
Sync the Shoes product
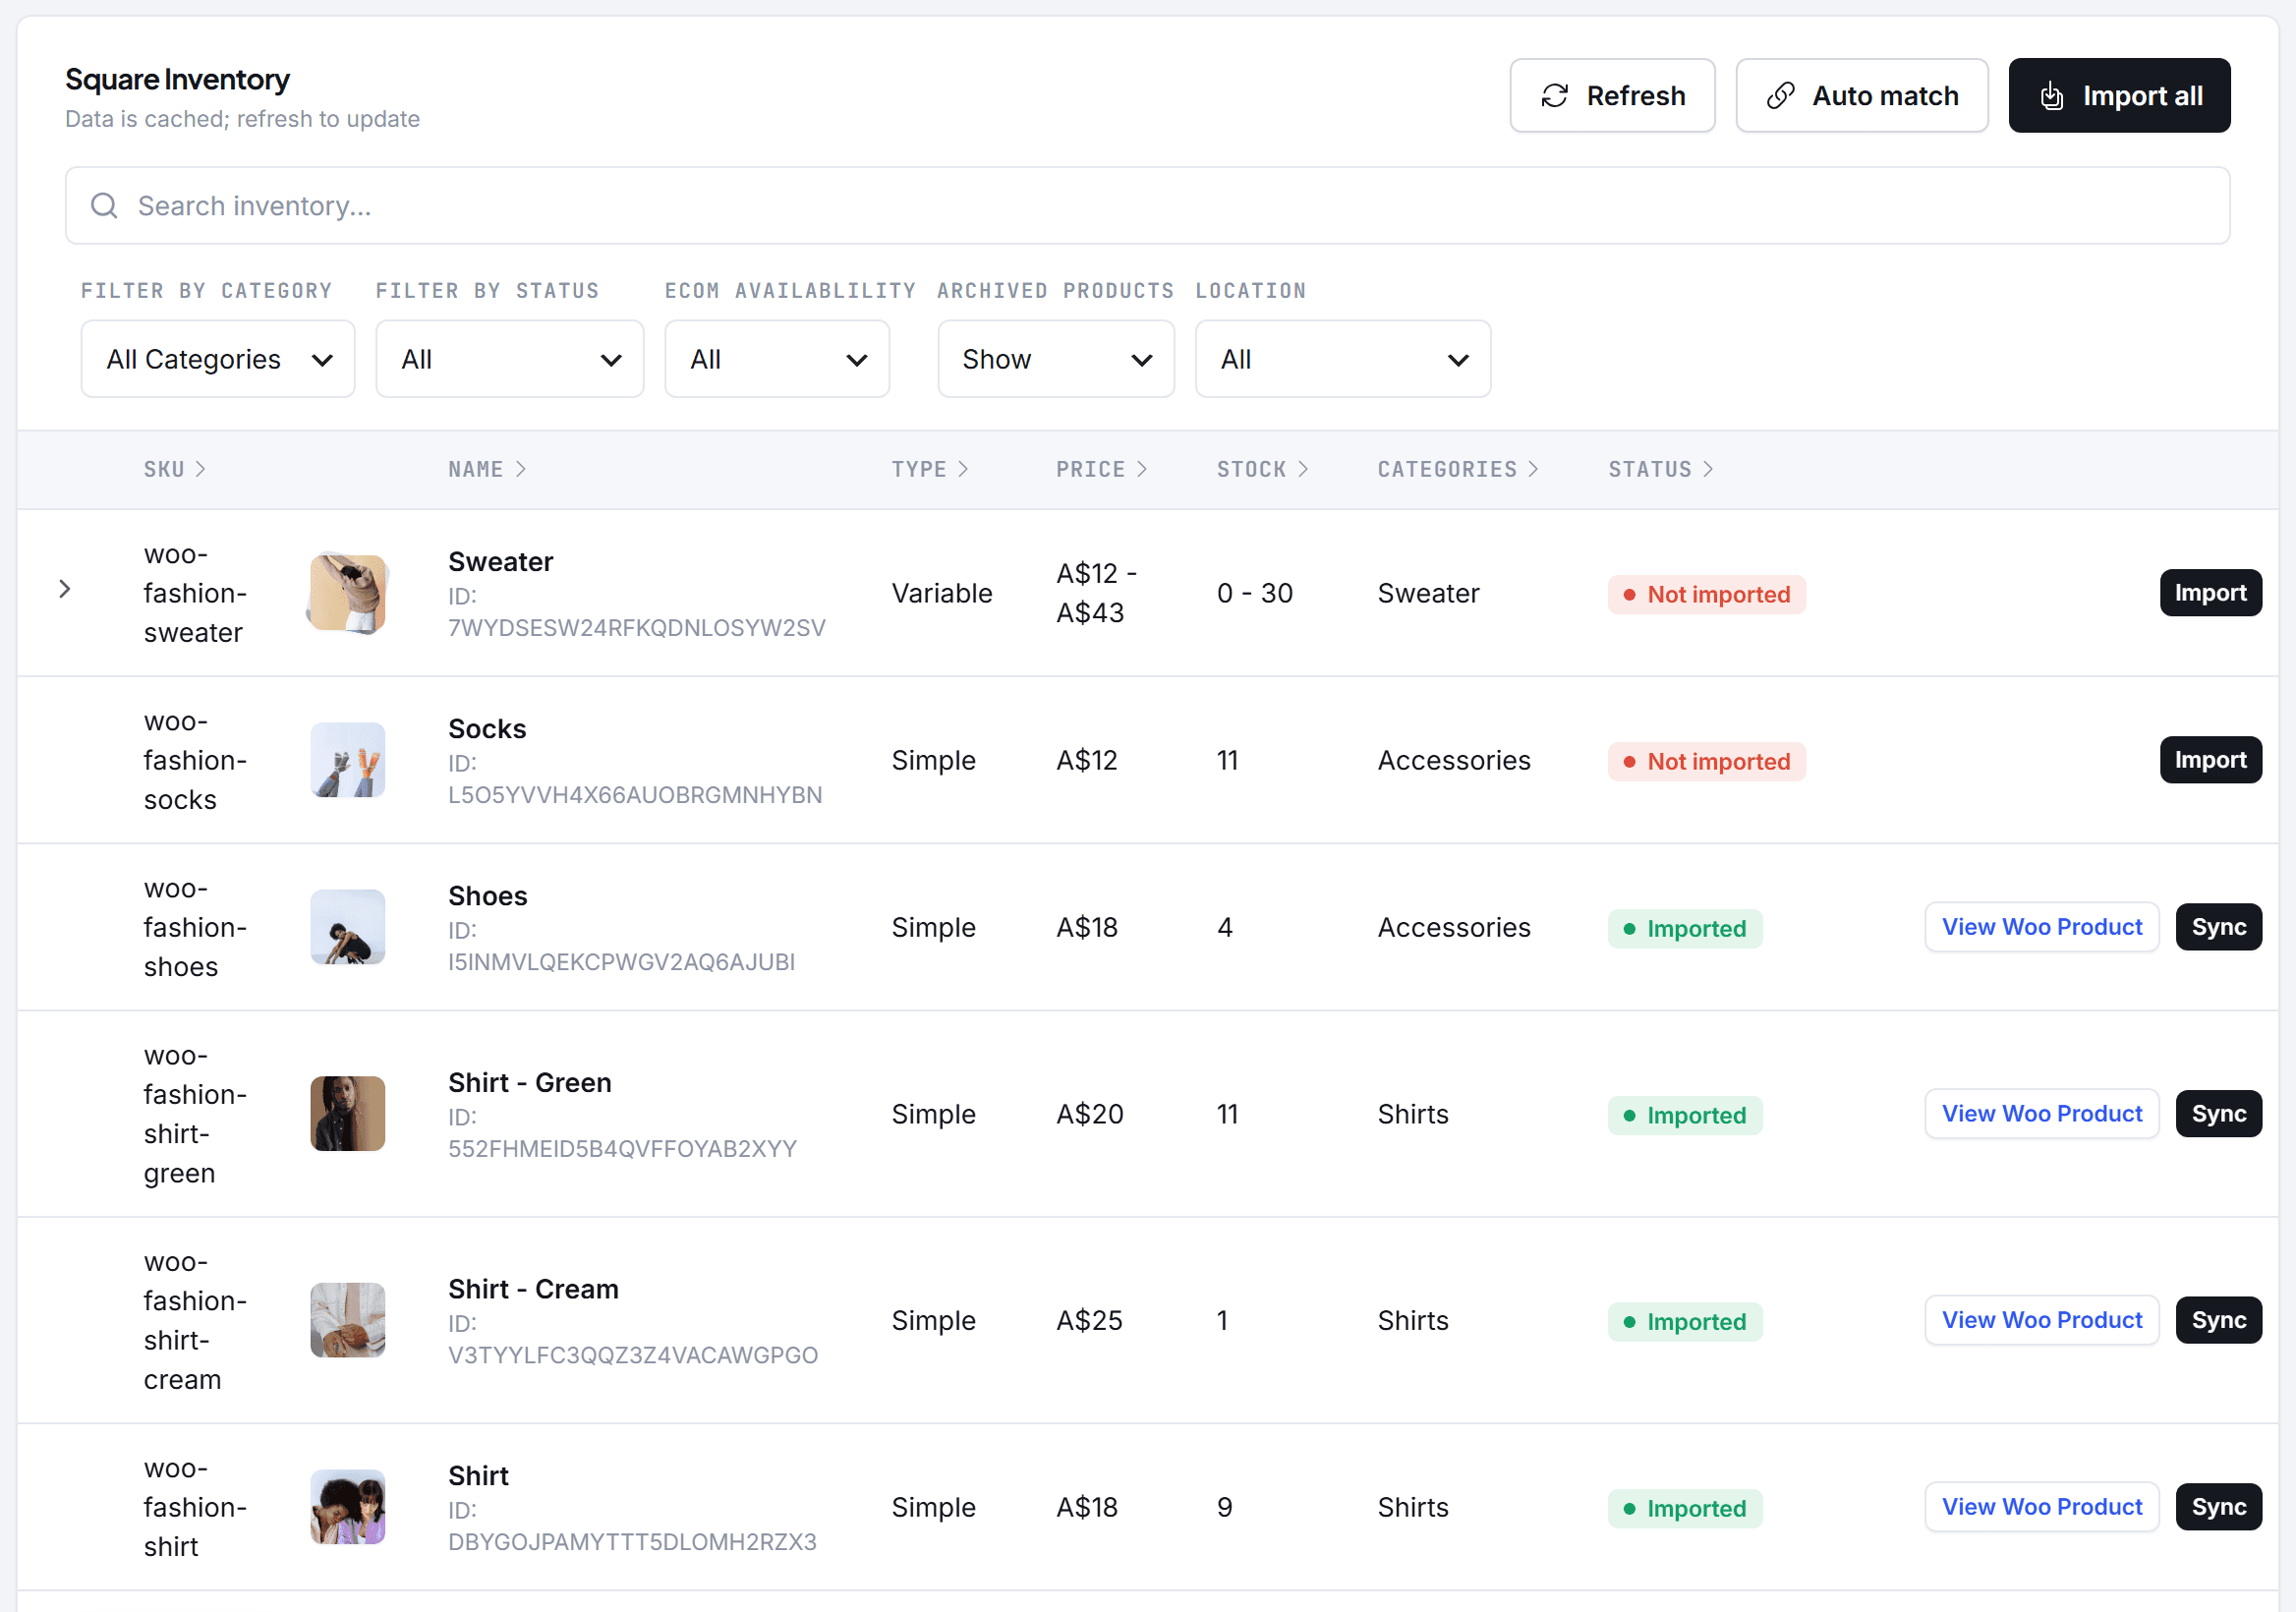click(2219, 927)
